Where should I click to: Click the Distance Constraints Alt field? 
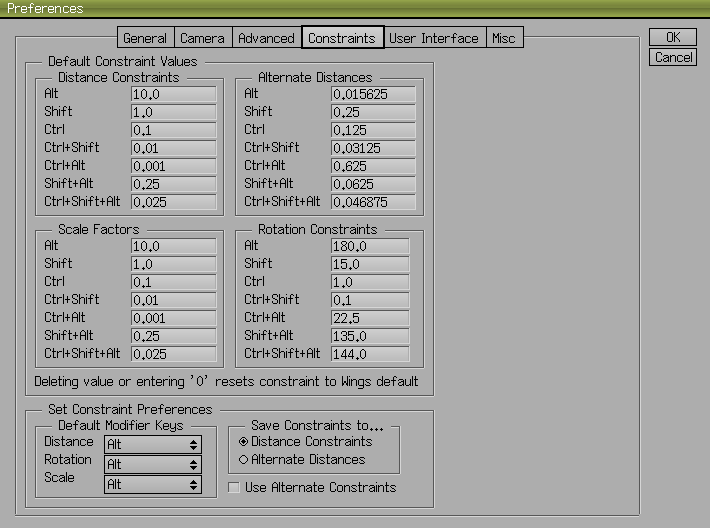click(174, 94)
